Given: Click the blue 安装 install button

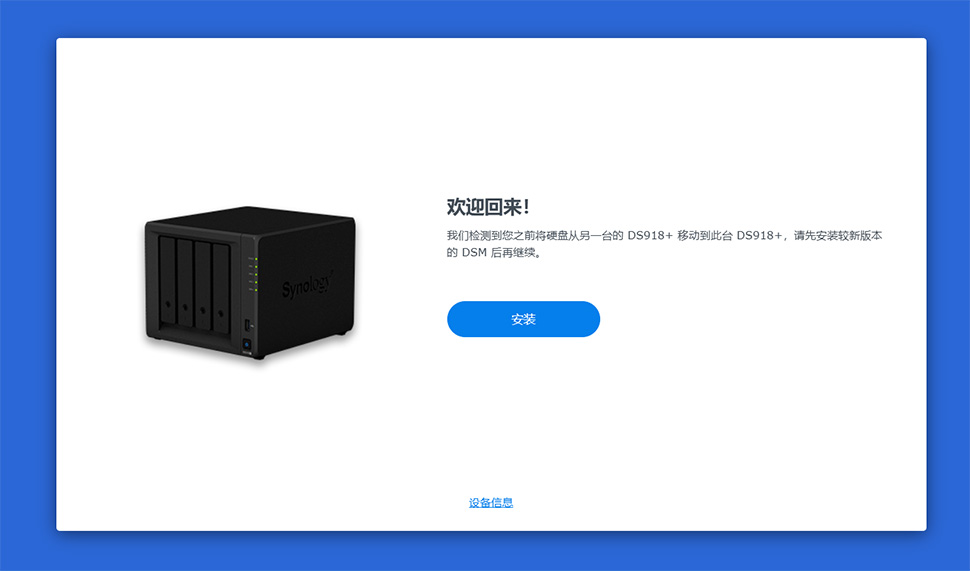Looking at the screenshot, I should 523,319.
